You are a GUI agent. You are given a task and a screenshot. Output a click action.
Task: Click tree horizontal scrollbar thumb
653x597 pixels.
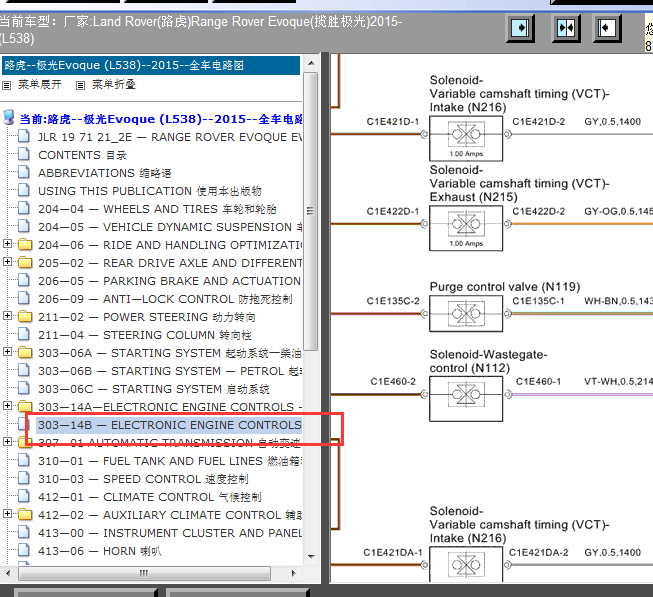pyautogui.click(x=144, y=573)
